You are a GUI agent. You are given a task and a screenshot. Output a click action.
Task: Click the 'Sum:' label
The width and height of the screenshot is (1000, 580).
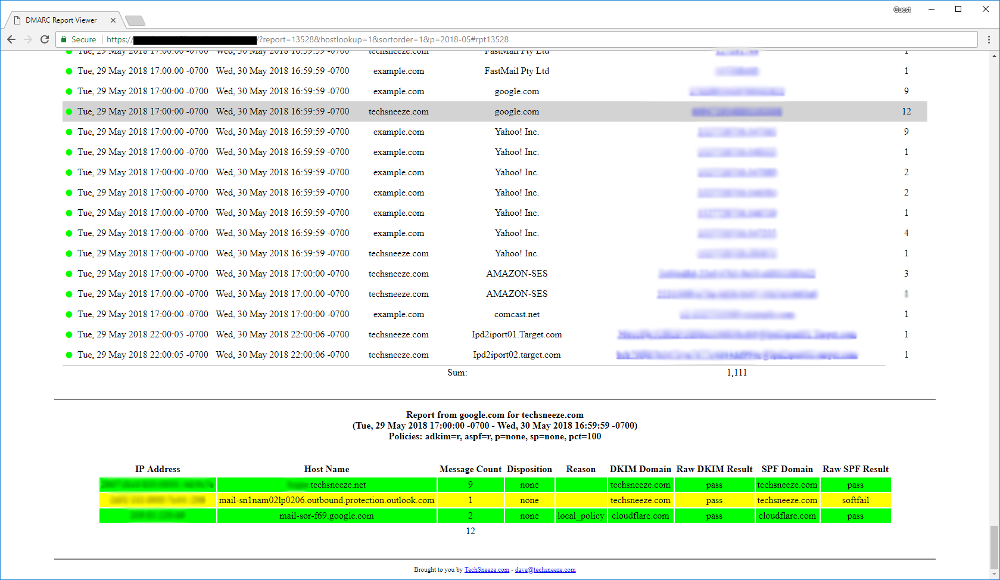coord(457,373)
